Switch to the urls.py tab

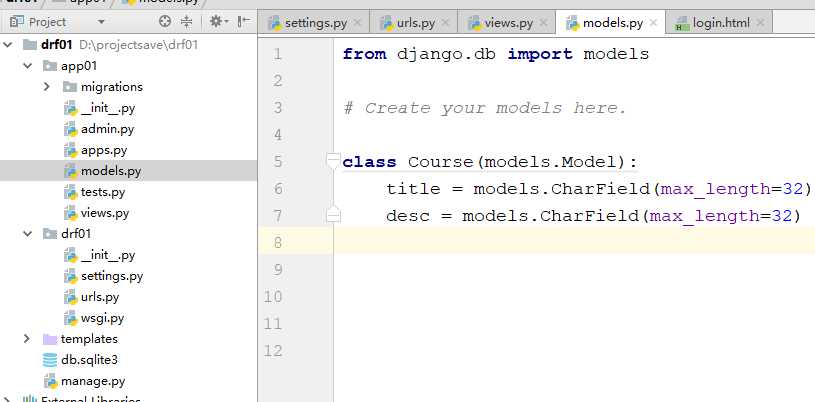[x=416, y=23]
